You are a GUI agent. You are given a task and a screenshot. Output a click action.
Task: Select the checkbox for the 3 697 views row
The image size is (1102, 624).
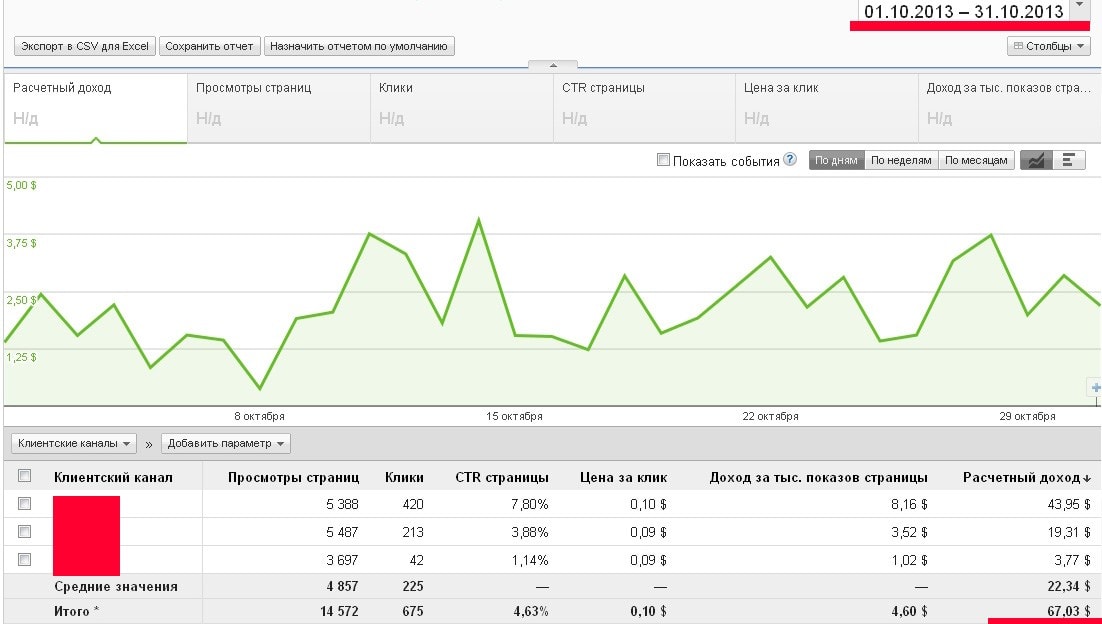click(x=25, y=559)
